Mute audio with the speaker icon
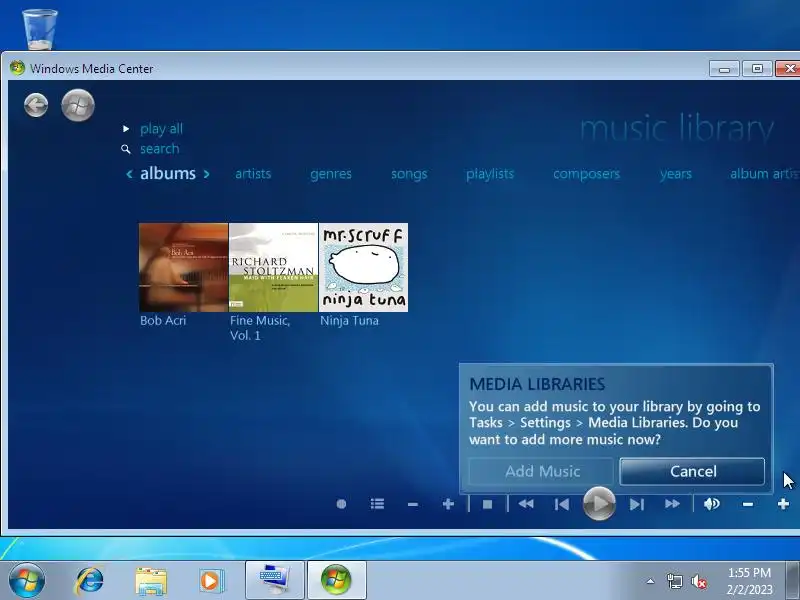800x600 pixels. click(x=712, y=504)
